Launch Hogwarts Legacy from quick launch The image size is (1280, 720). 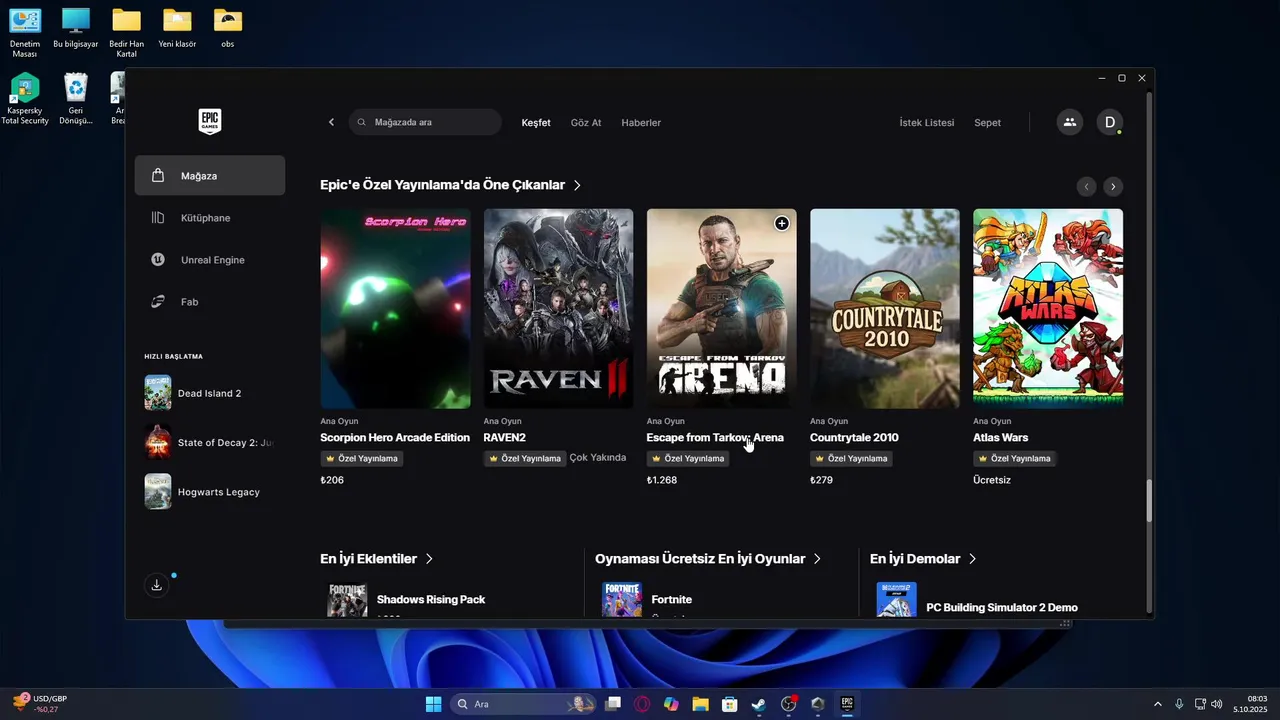pos(210,492)
